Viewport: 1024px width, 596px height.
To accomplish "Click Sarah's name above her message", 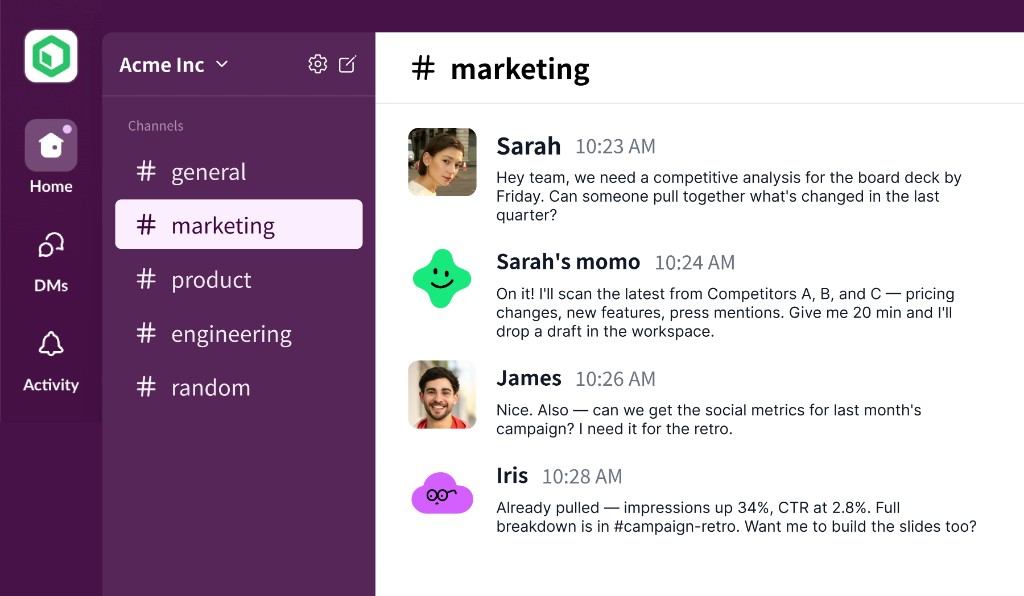I will tap(528, 145).
